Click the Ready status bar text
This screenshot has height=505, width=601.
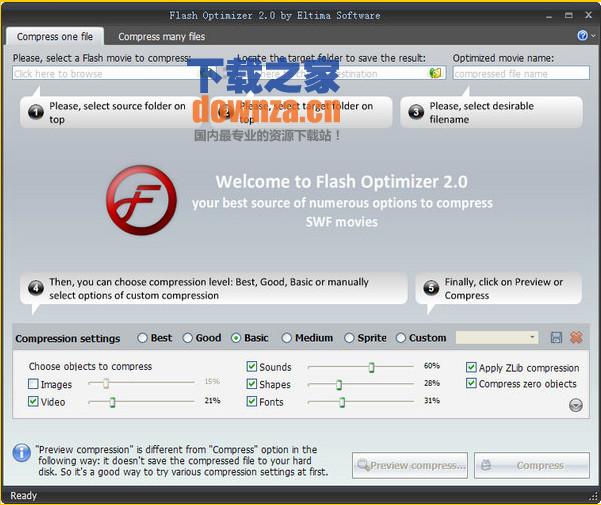(23, 495)
